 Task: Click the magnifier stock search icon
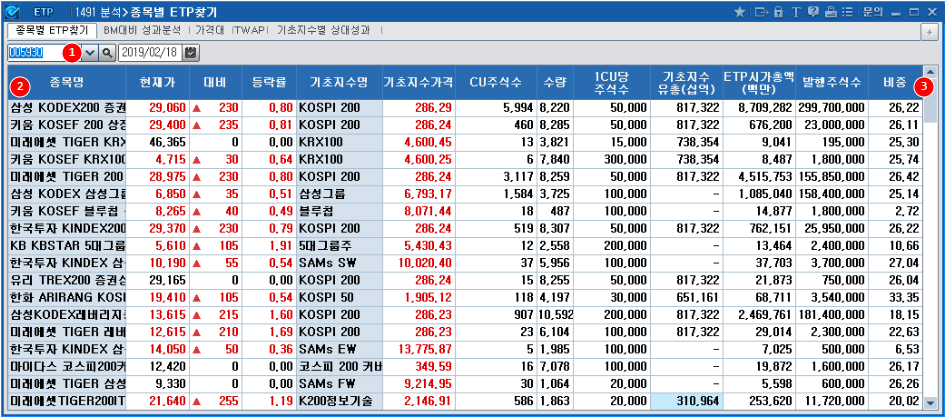tap(106, 51)
